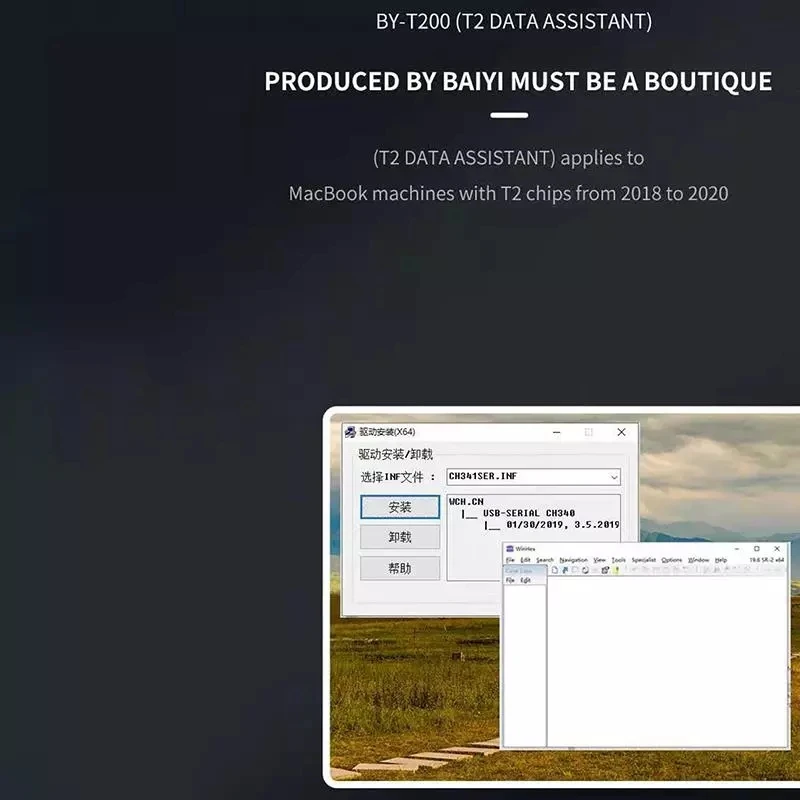Open Edit menu in Case Data panel
The image size is (800, 800).
526,580
